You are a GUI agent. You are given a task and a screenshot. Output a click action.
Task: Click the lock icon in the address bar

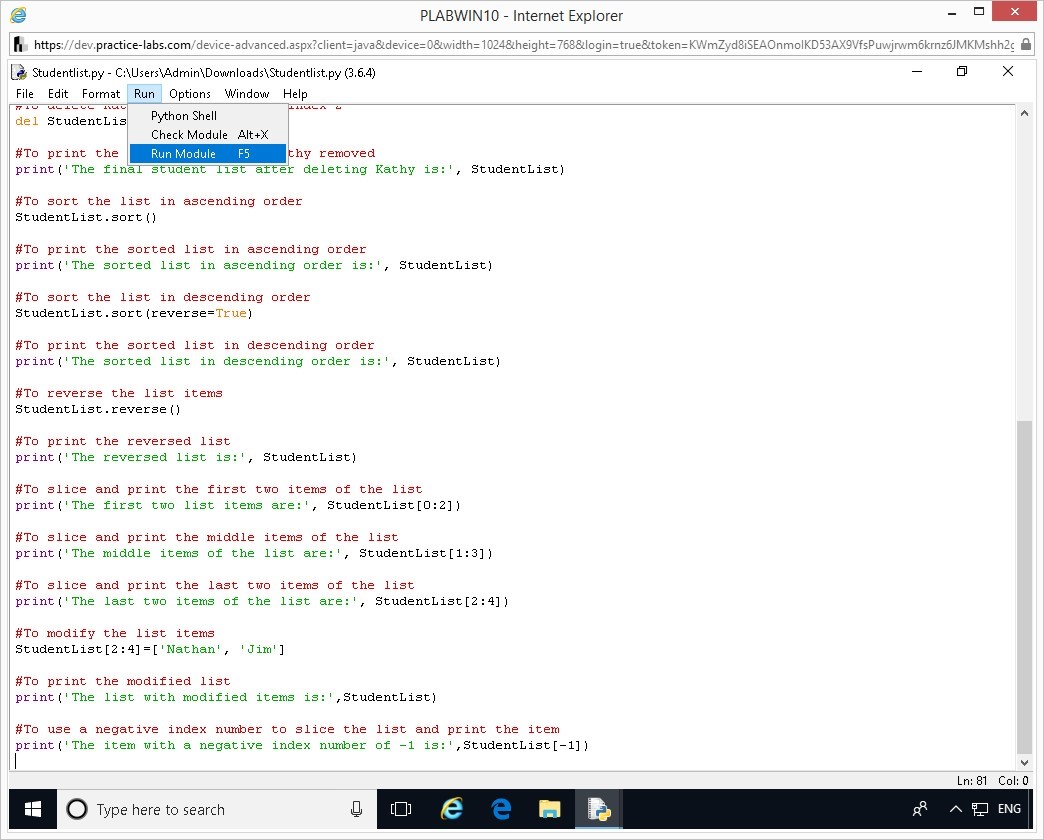pyautogui.click(x=1027, y=44)
